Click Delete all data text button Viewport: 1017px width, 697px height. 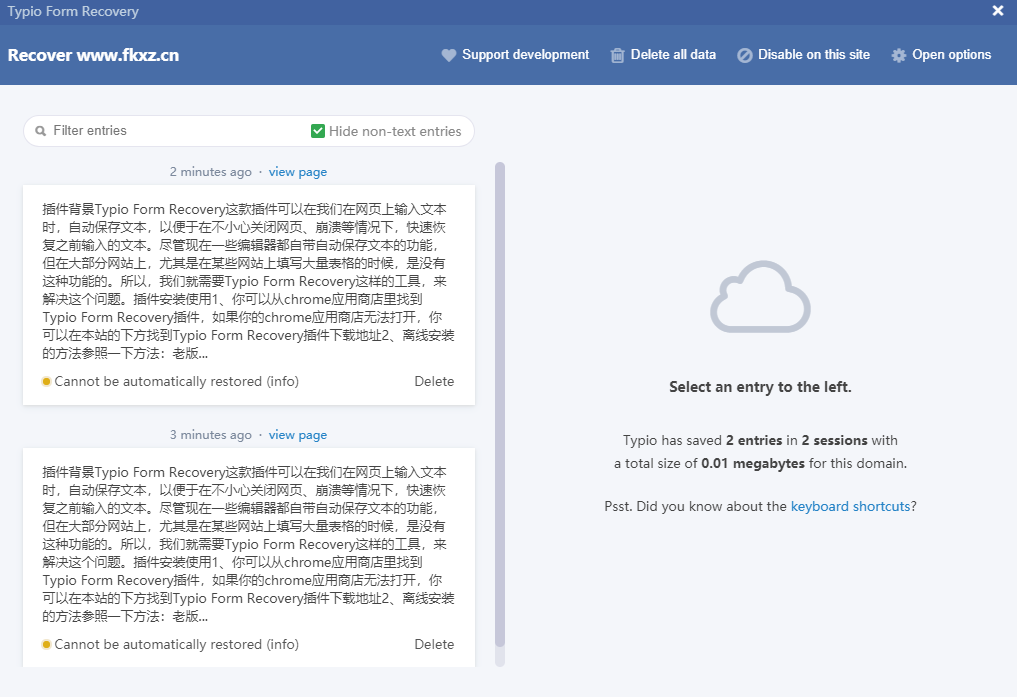pos(673,55)
